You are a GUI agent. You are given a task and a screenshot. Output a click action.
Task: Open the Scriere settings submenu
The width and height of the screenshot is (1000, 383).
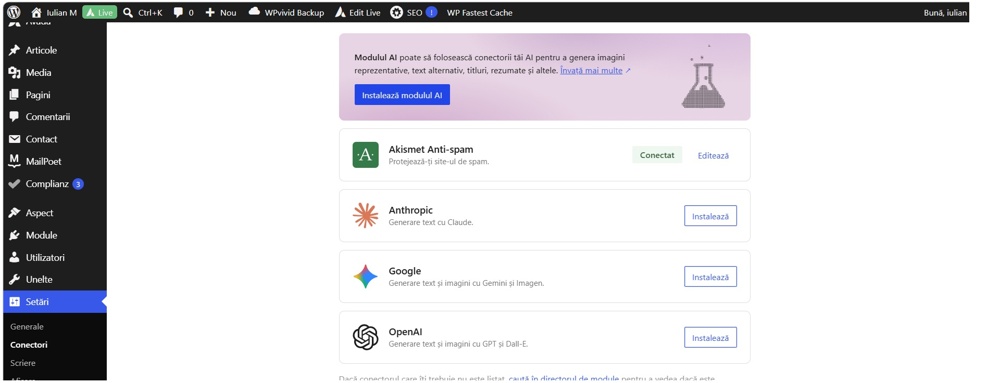click(x=23, y=363)
